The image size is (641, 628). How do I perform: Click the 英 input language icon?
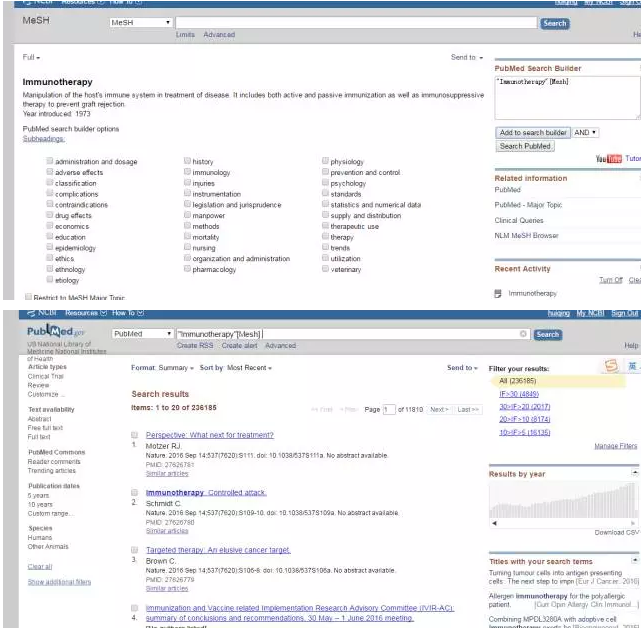(x=632, y=367)
